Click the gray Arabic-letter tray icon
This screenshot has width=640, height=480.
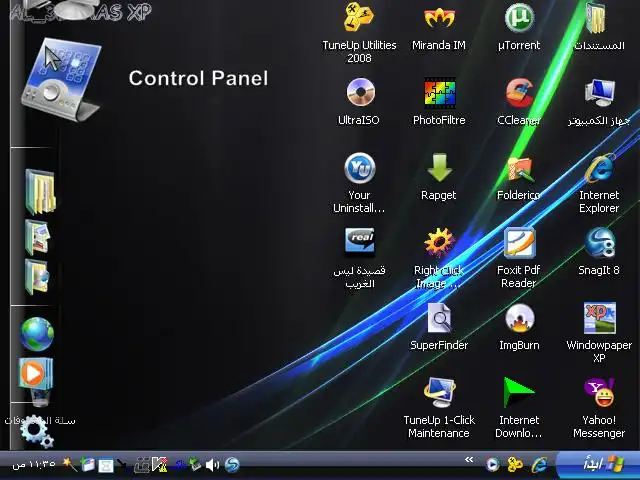141,465
